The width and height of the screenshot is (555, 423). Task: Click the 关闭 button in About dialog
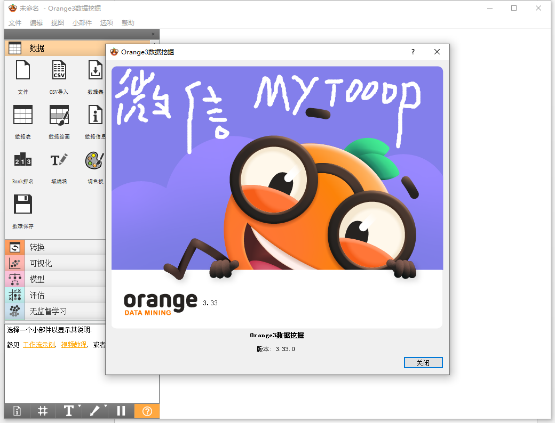point(423,362)
